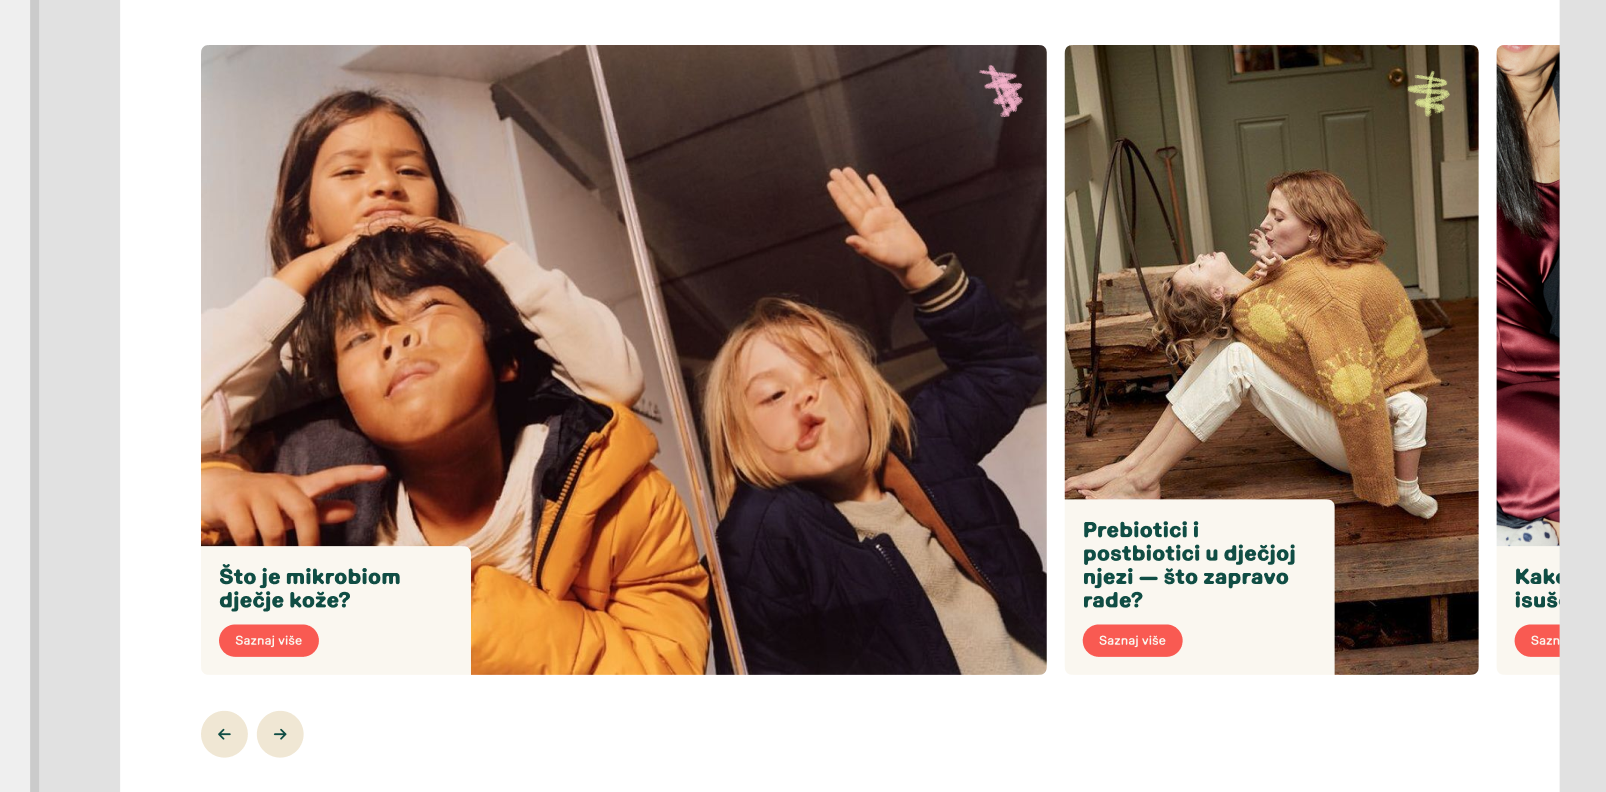The image size is (1606, 792).
Task: Click Saznaj više under mikrobiom article
Action: [x=269, y=641]
